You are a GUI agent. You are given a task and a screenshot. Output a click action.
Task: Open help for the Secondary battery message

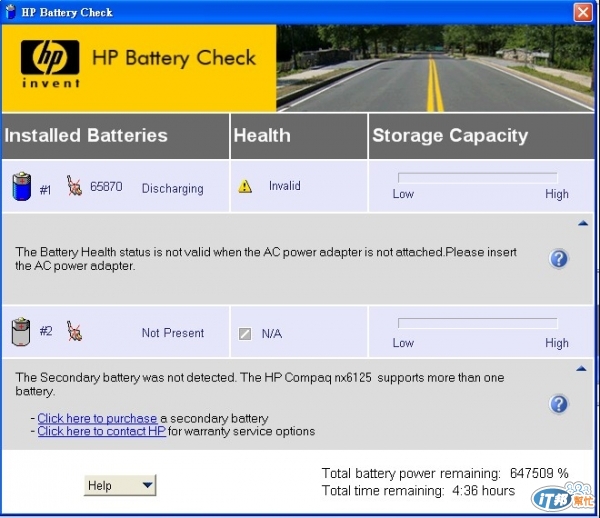559,404
